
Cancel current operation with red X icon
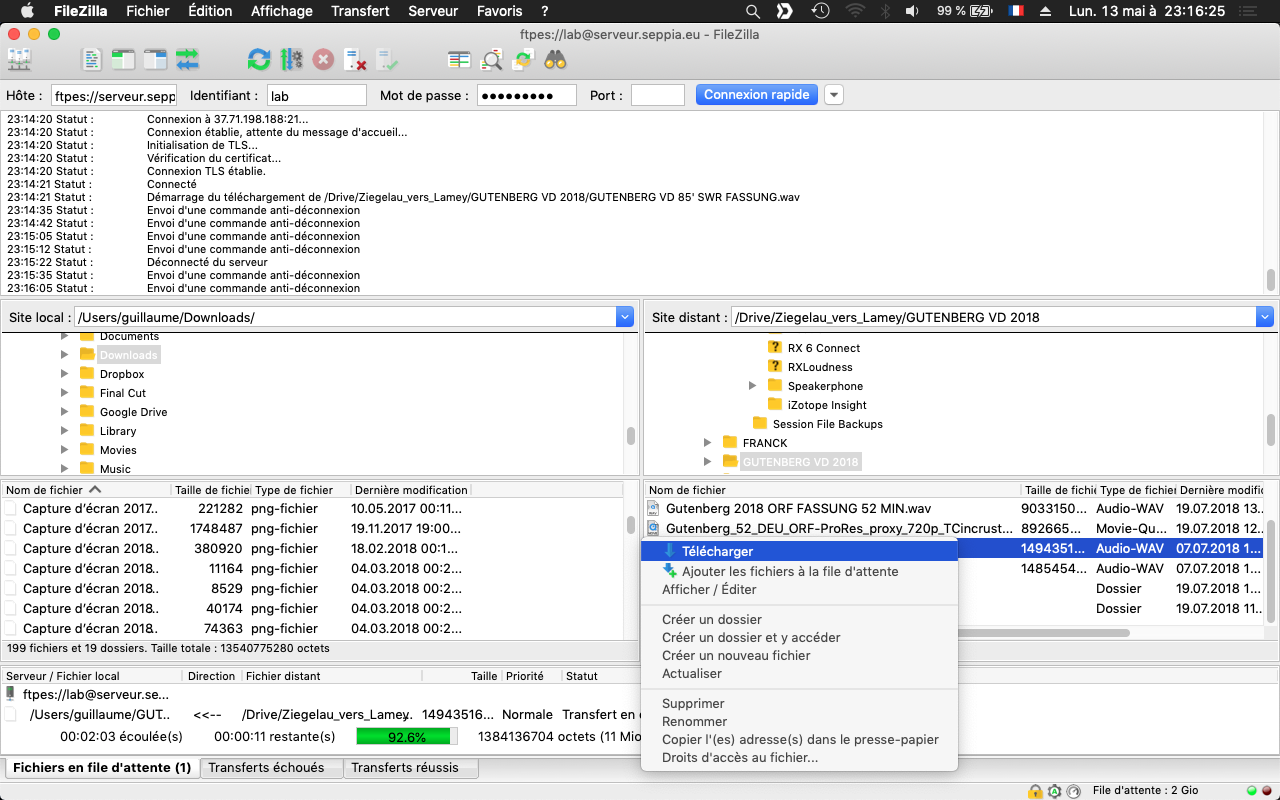(x=323, y=60)
